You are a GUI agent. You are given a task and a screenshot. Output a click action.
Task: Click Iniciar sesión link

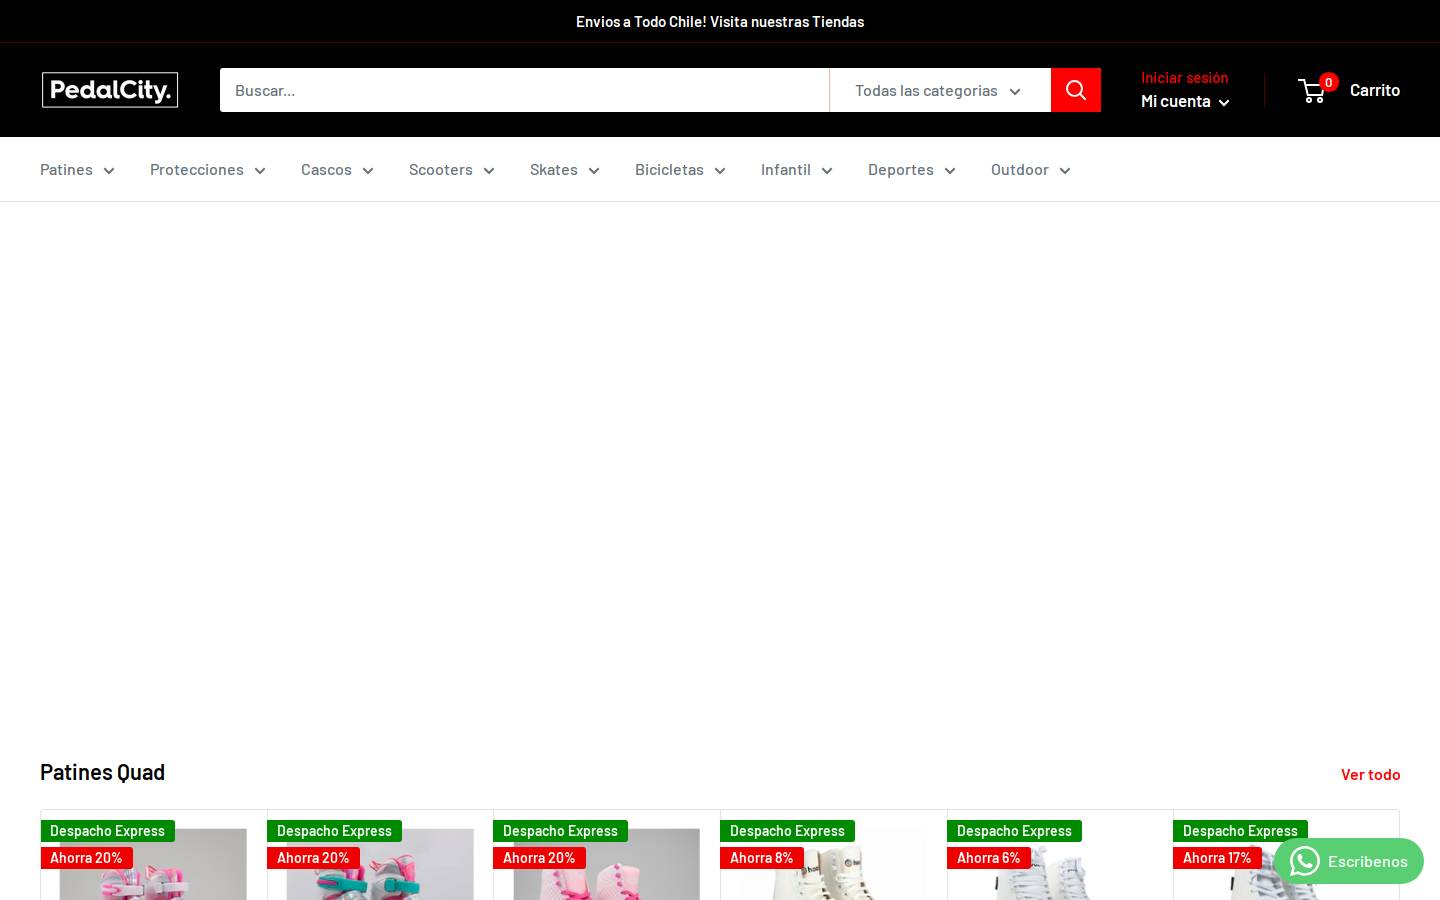[1184, 77]
